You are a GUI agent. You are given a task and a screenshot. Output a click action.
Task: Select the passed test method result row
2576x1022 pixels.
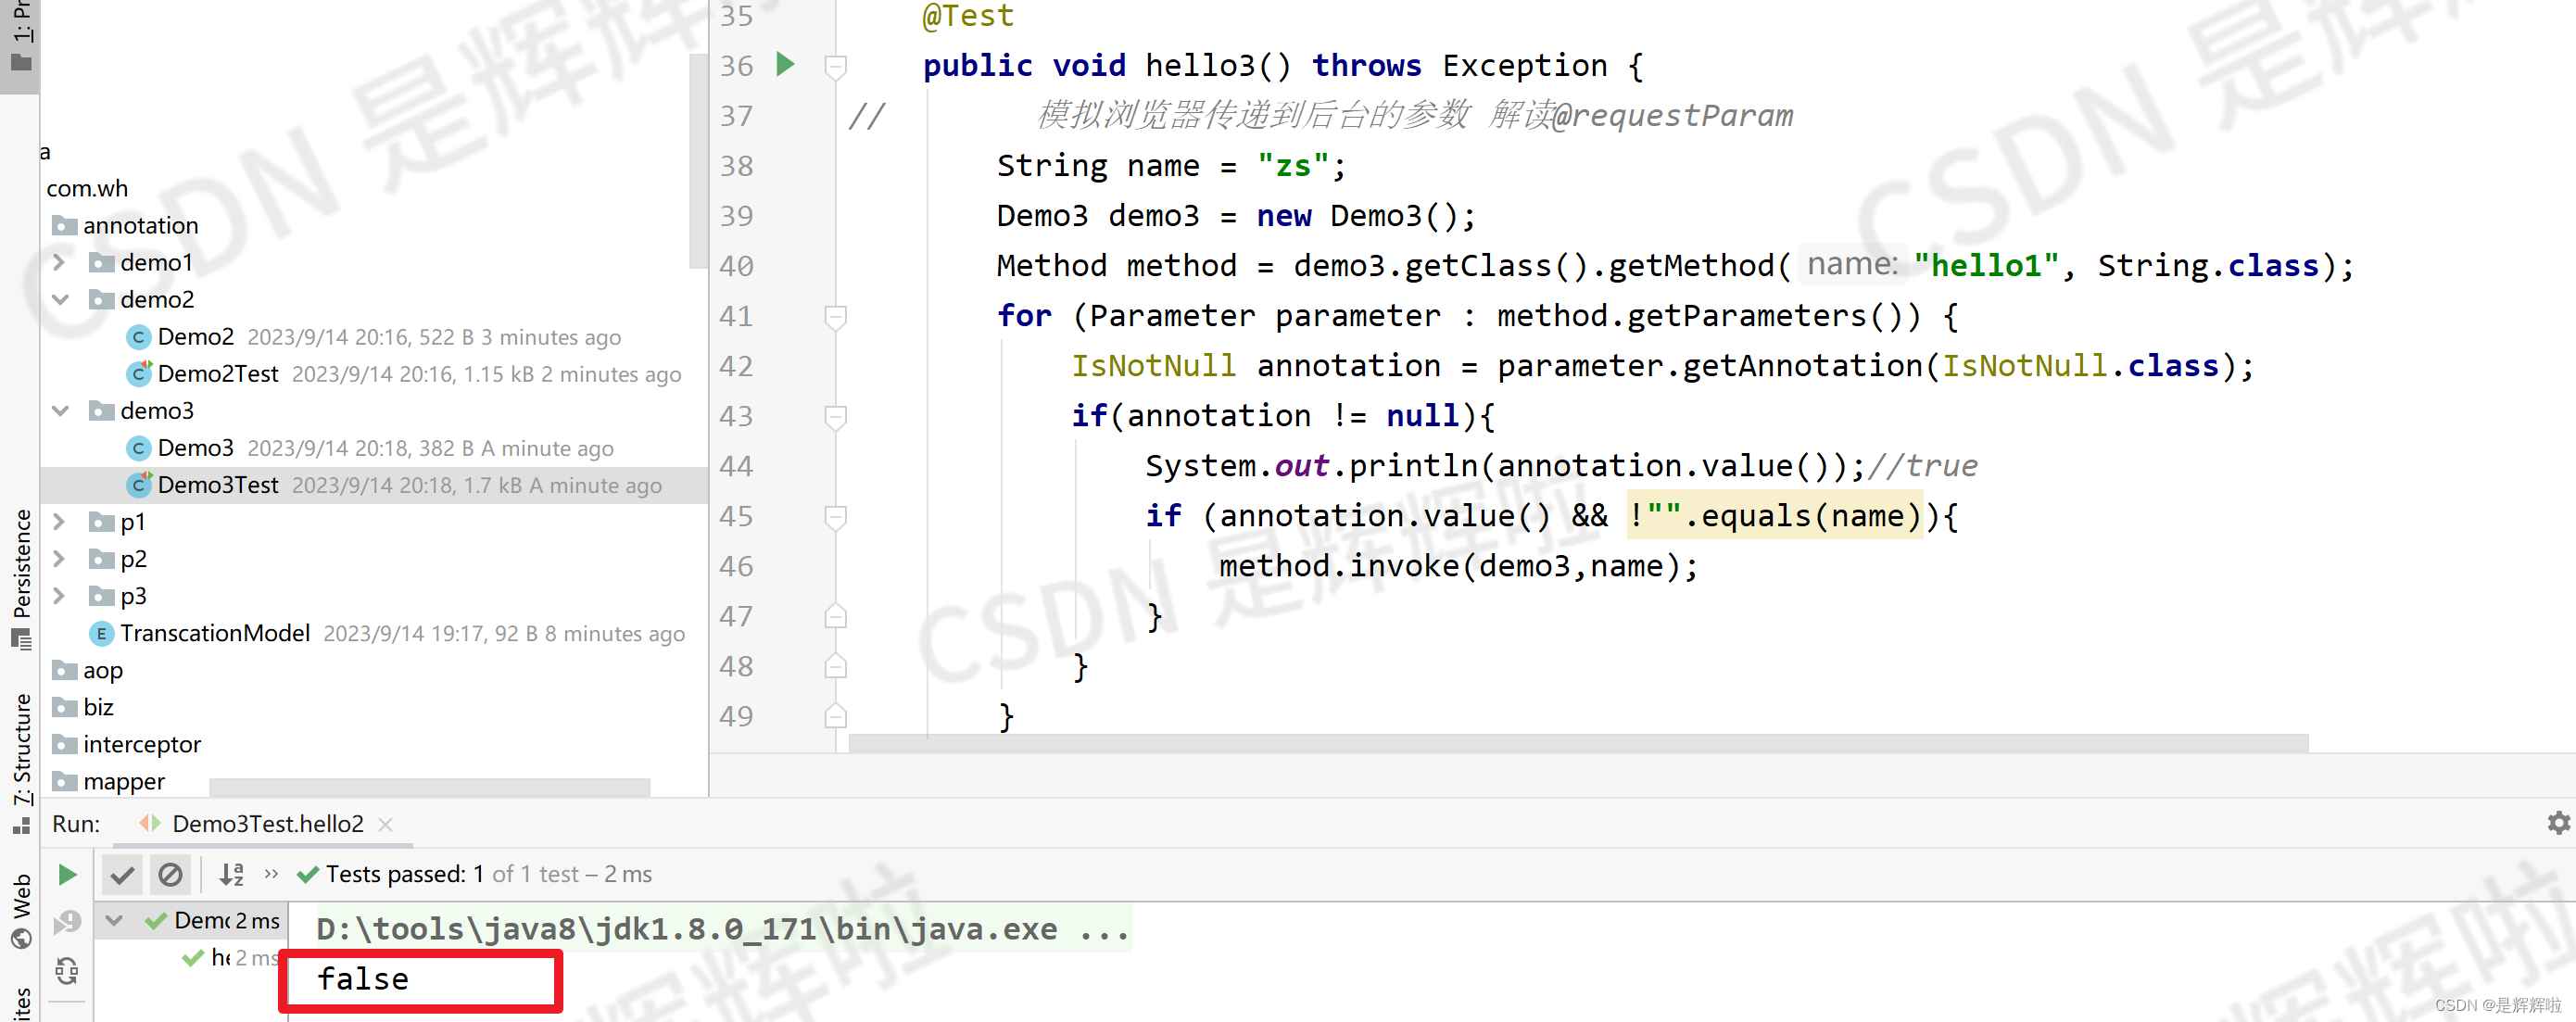[230, 957]
